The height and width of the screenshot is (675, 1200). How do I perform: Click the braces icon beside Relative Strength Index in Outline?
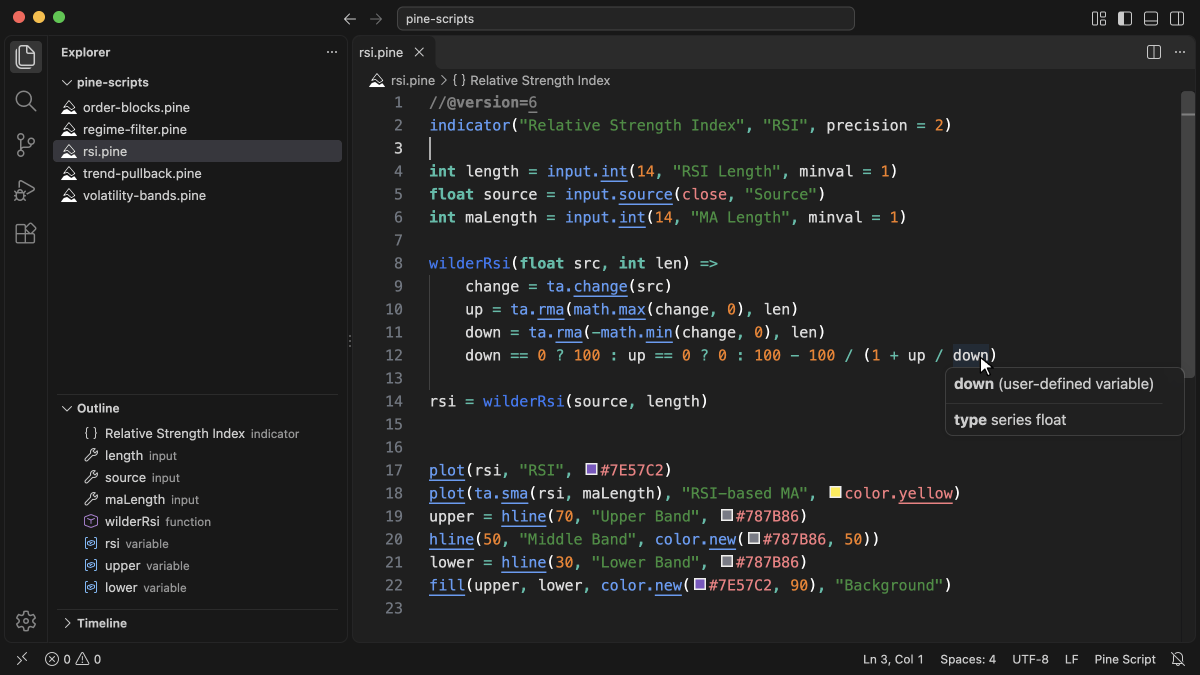pyautogui.click(x=91, y=434)
